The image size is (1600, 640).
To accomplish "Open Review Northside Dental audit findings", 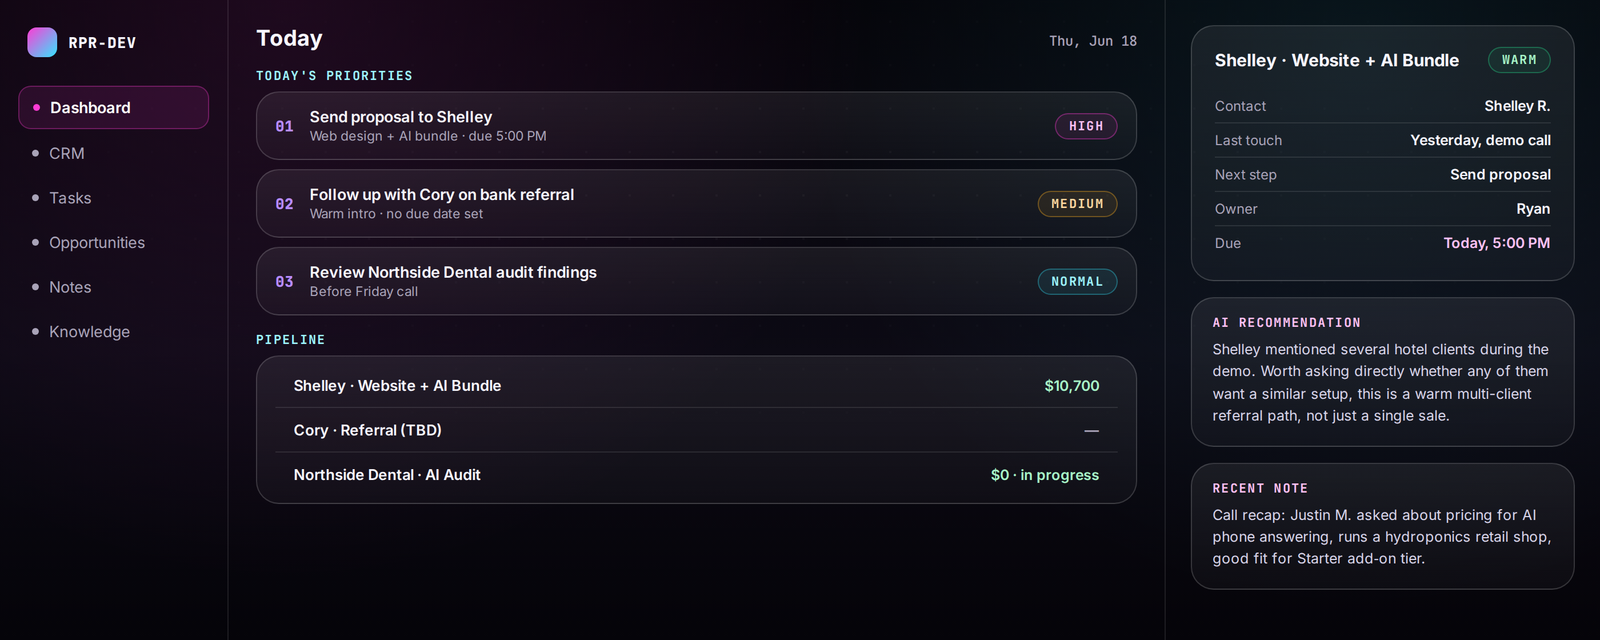I will click(x=696, y=281).
